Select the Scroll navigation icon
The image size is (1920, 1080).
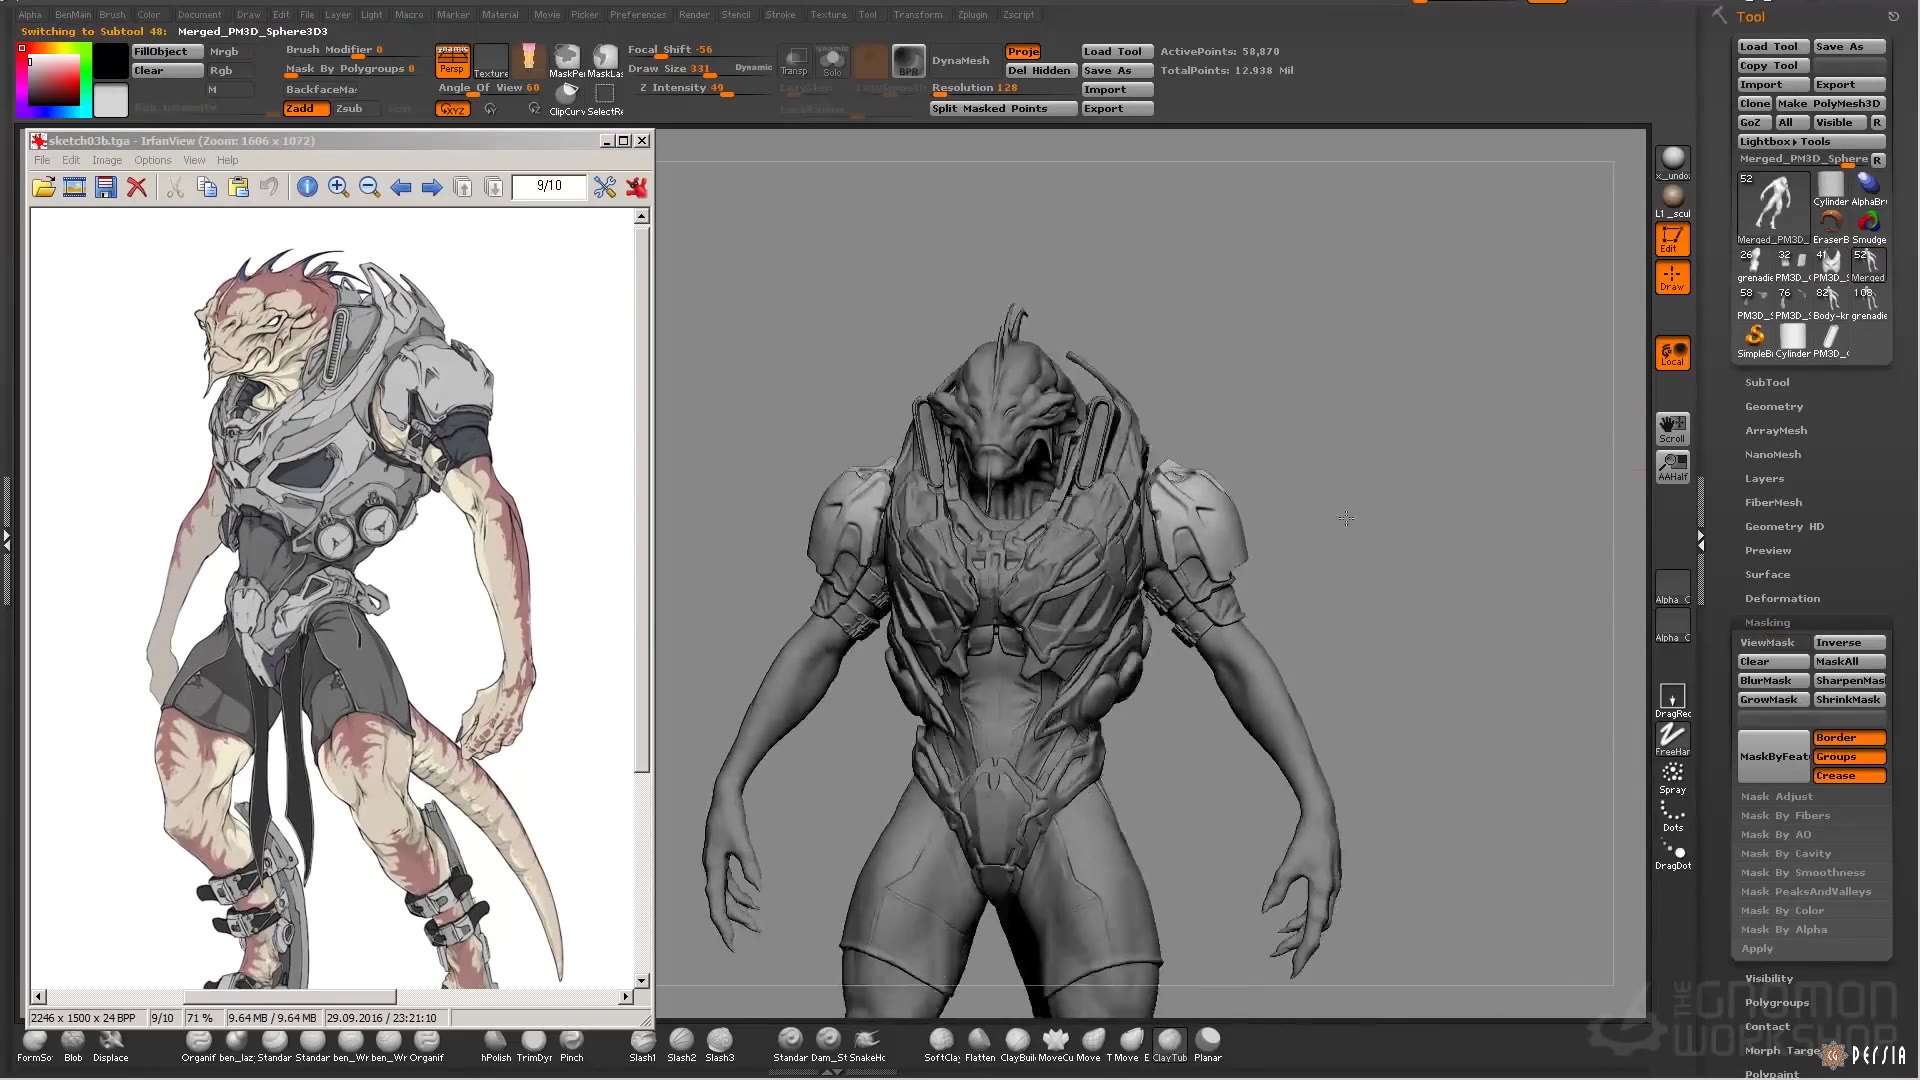point(1671,428)
